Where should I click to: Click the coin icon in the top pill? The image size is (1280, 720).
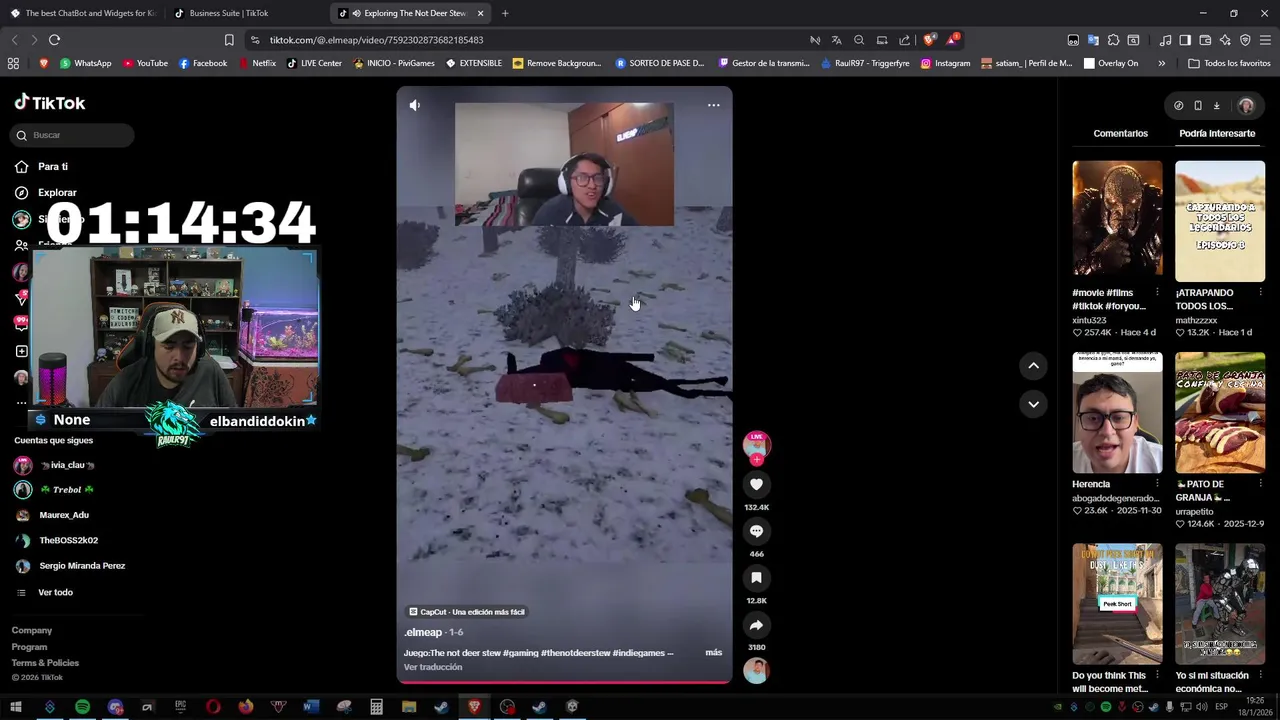pyautogui.click(x=1178, y=105)
